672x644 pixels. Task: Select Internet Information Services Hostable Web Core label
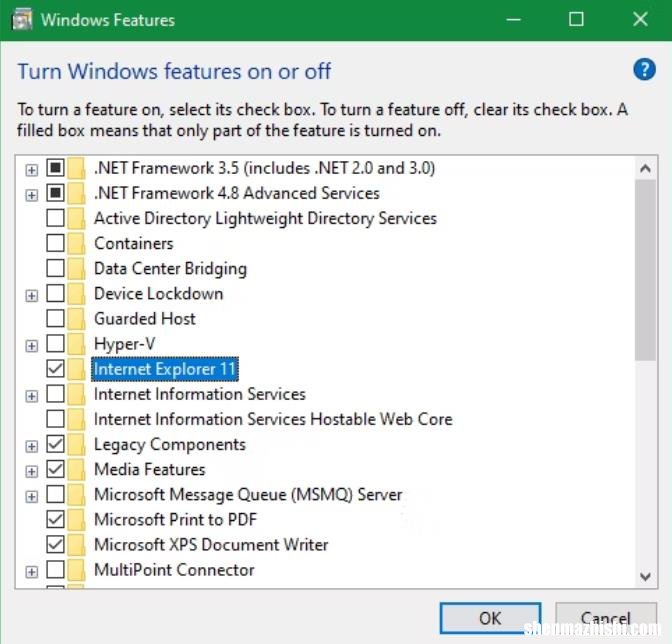tap(273, 419)
